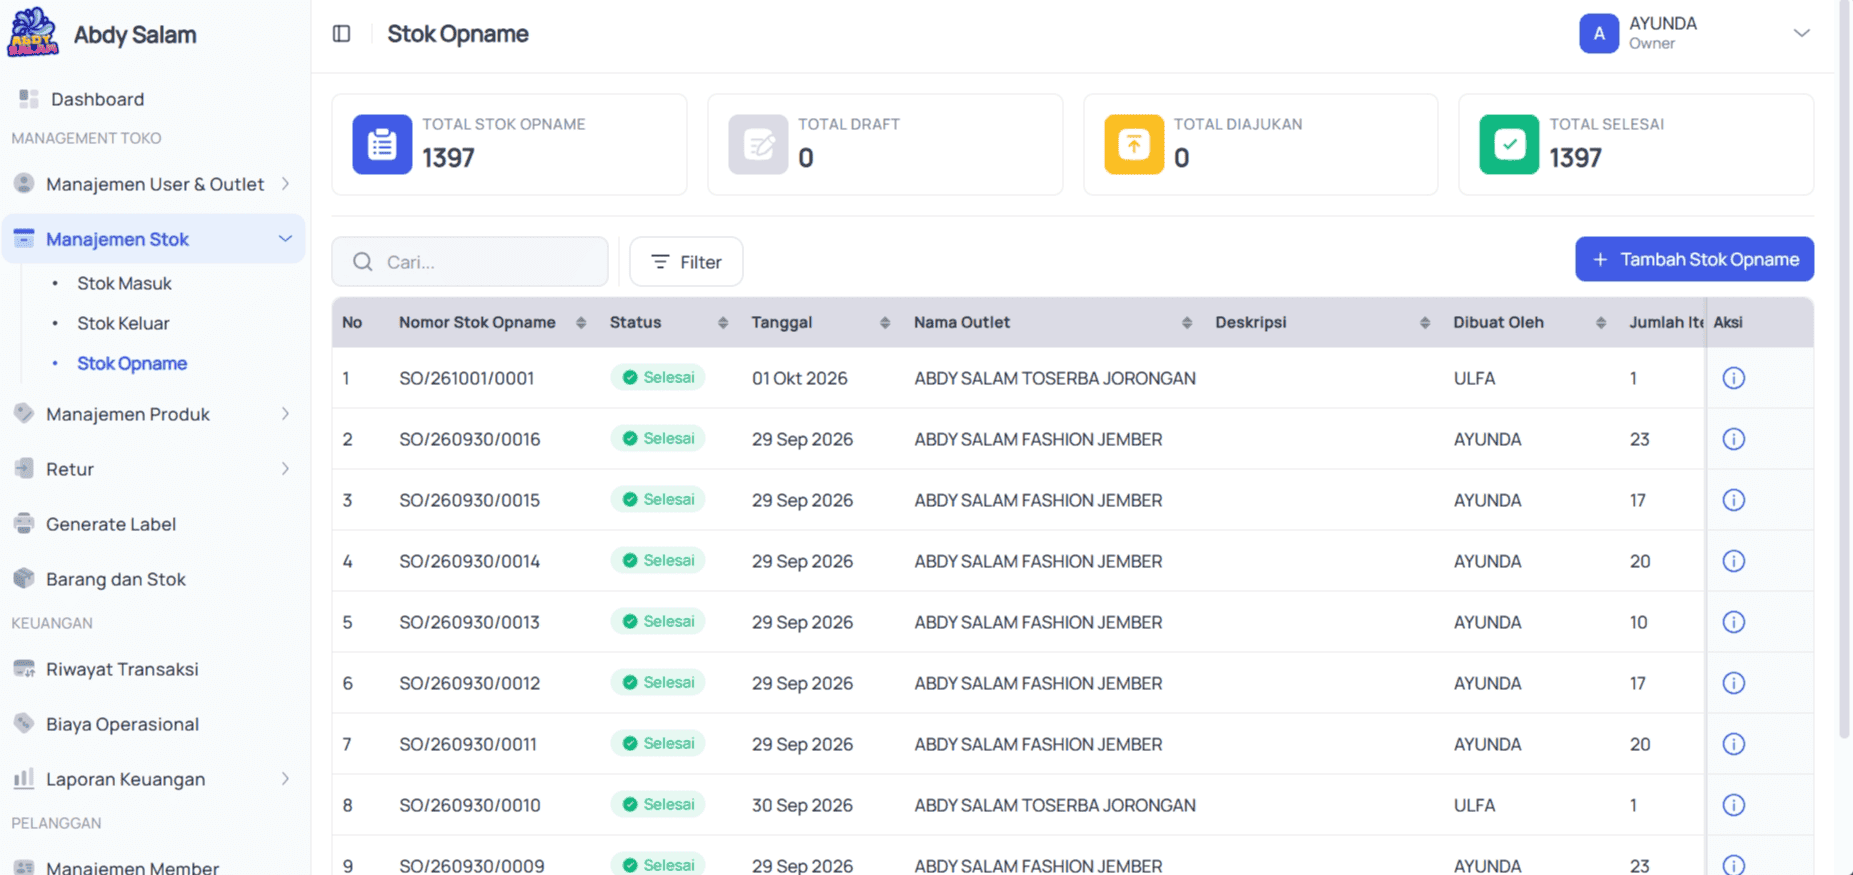The height and width of the screenshot is (875, 1853).
Task: Sort table by Nama Outlet column
Action: (1187, 323)
